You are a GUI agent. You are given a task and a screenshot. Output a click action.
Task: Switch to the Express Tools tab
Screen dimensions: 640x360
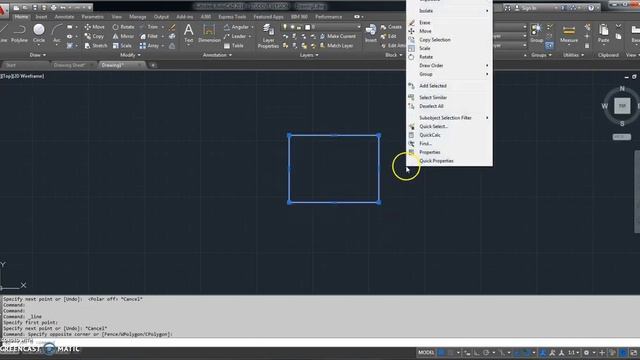click(232, 17)
